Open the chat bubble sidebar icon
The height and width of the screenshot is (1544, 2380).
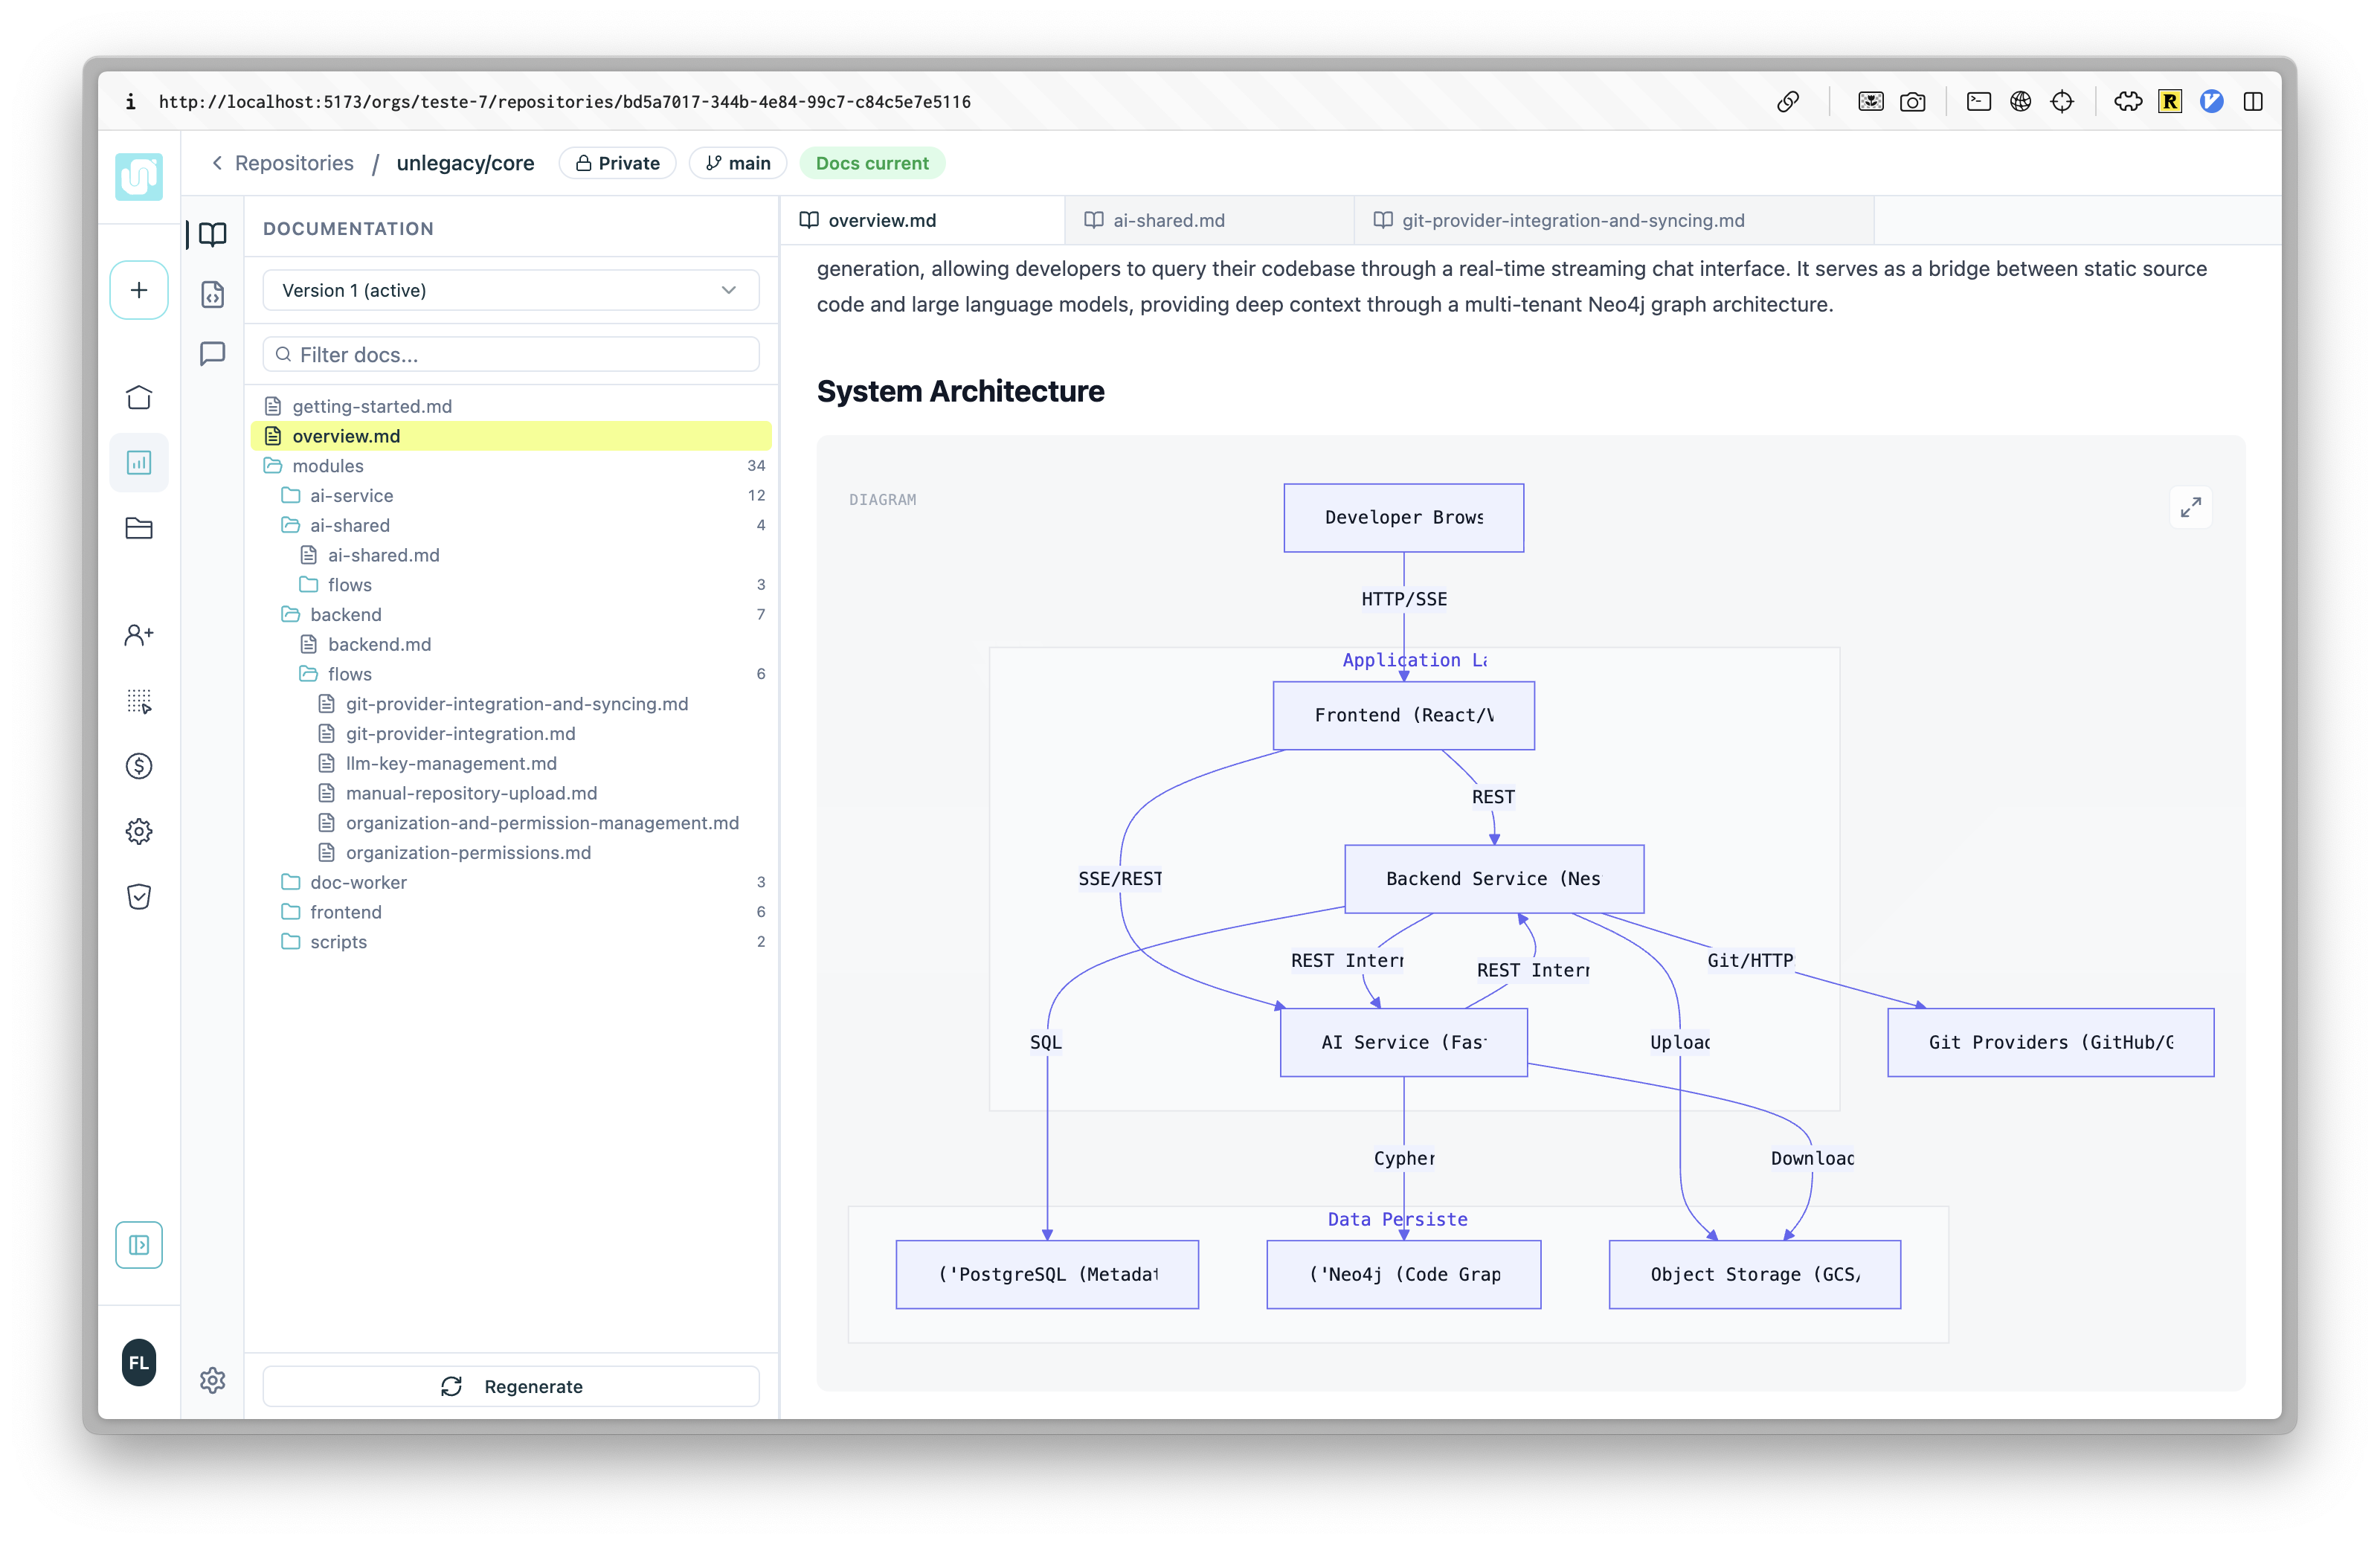click(212, 353)
